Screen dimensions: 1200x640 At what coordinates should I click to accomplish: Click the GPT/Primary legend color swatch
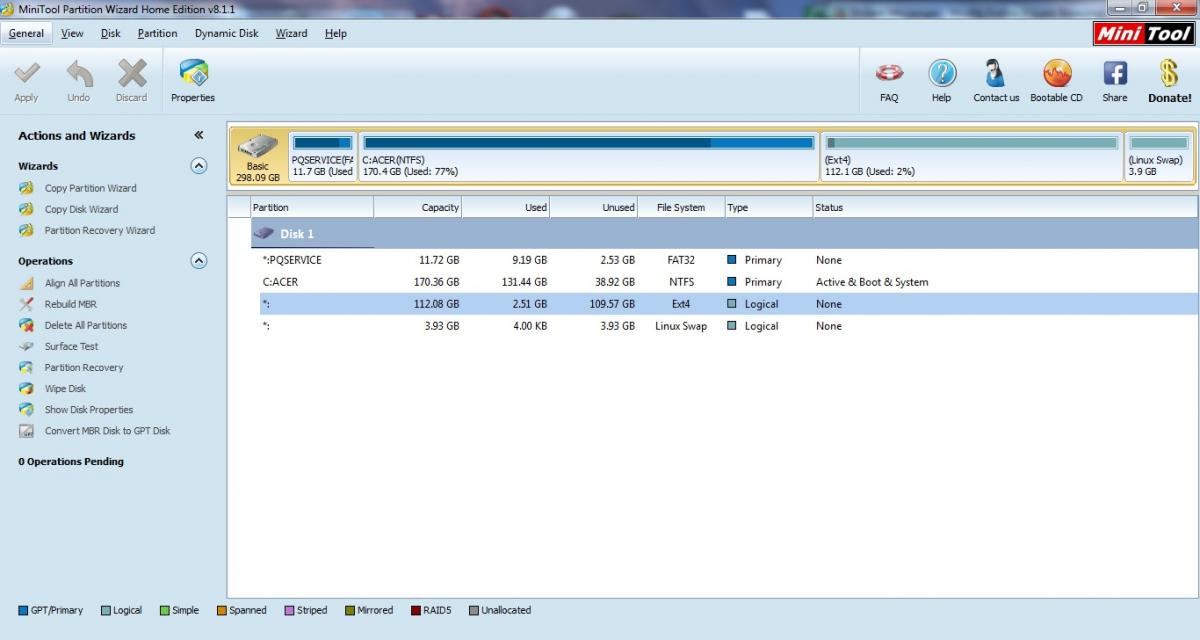click(x=23, y=610)
